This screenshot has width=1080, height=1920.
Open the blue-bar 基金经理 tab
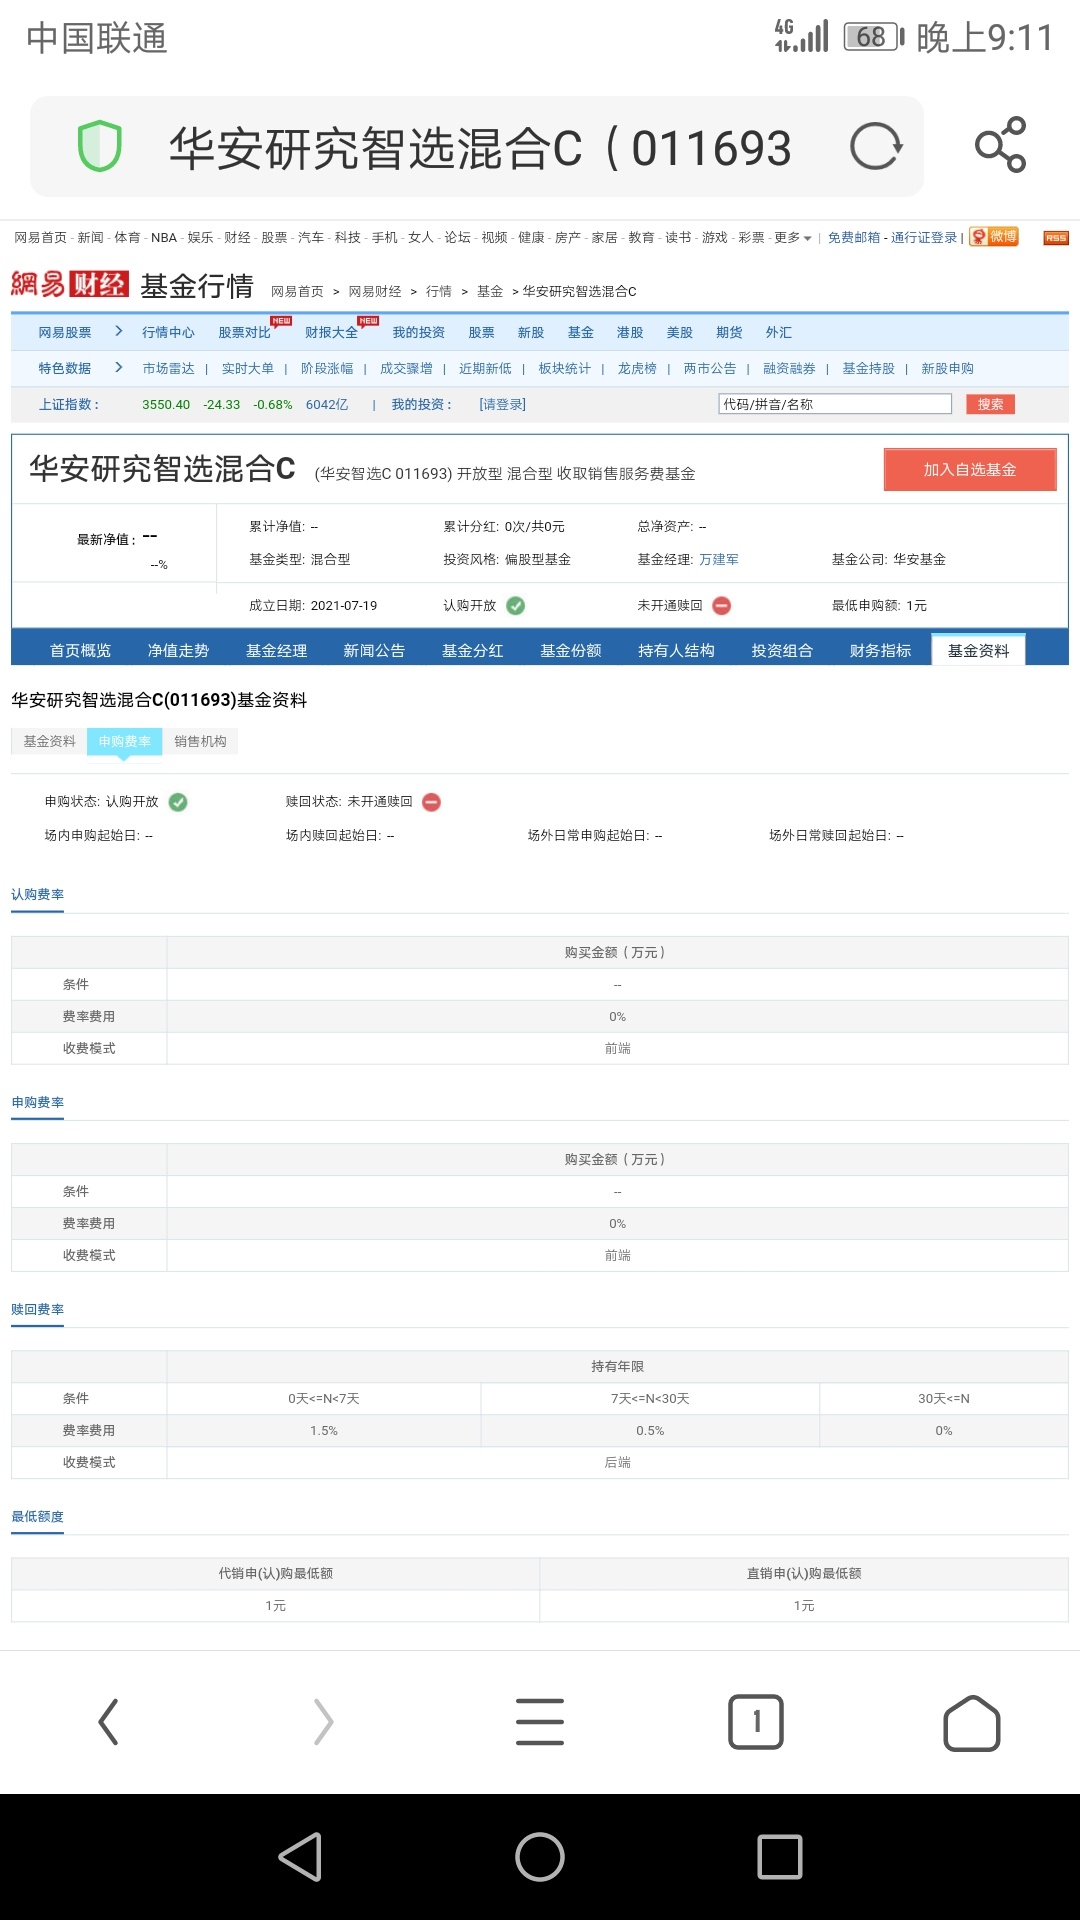(x=277, y=650)
